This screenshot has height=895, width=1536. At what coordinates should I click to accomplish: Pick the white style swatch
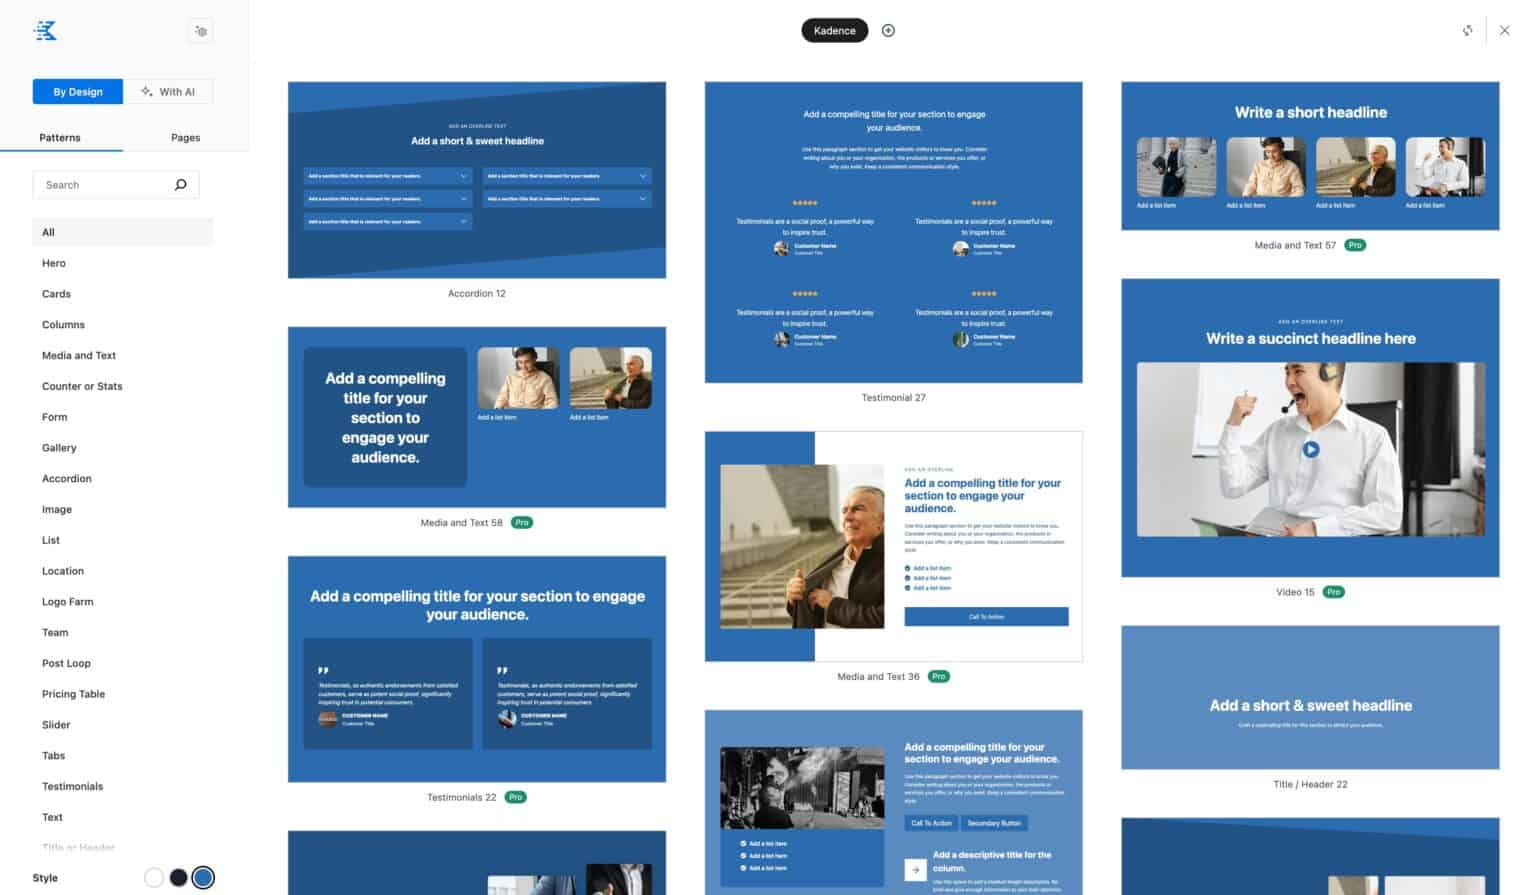click(x=154, y=878)
